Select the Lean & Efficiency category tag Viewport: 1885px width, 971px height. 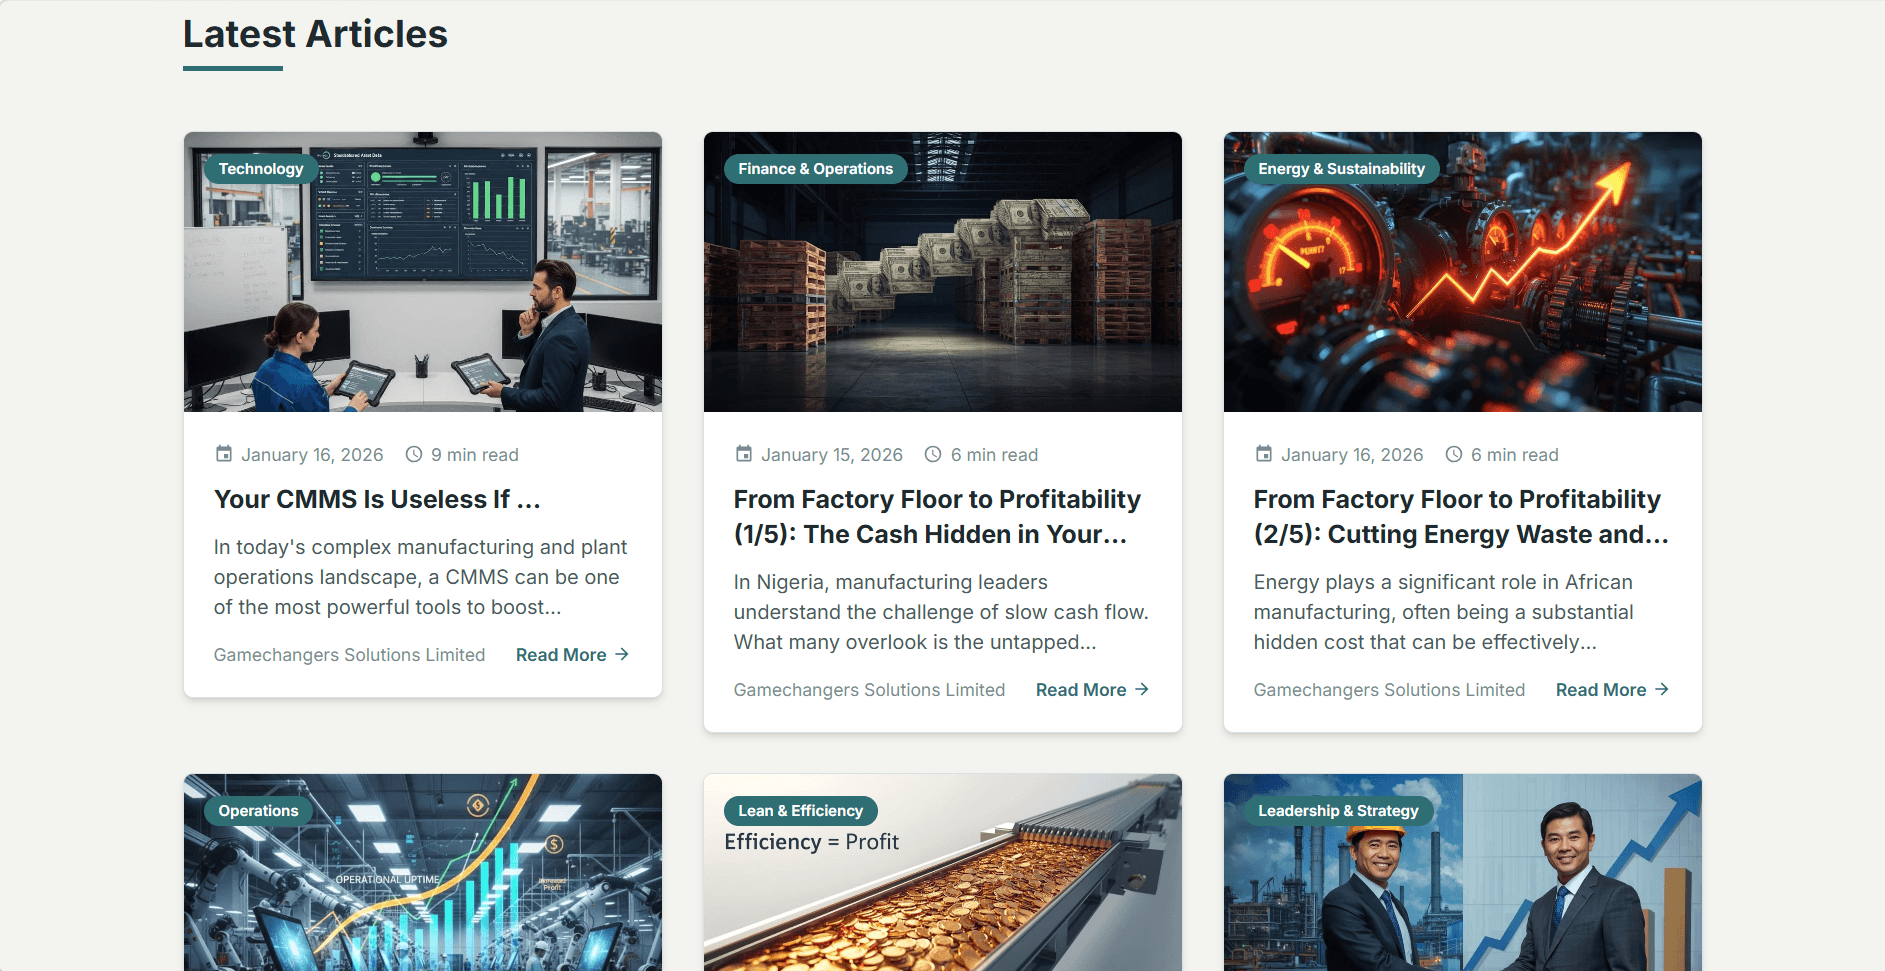pos(800,811)
